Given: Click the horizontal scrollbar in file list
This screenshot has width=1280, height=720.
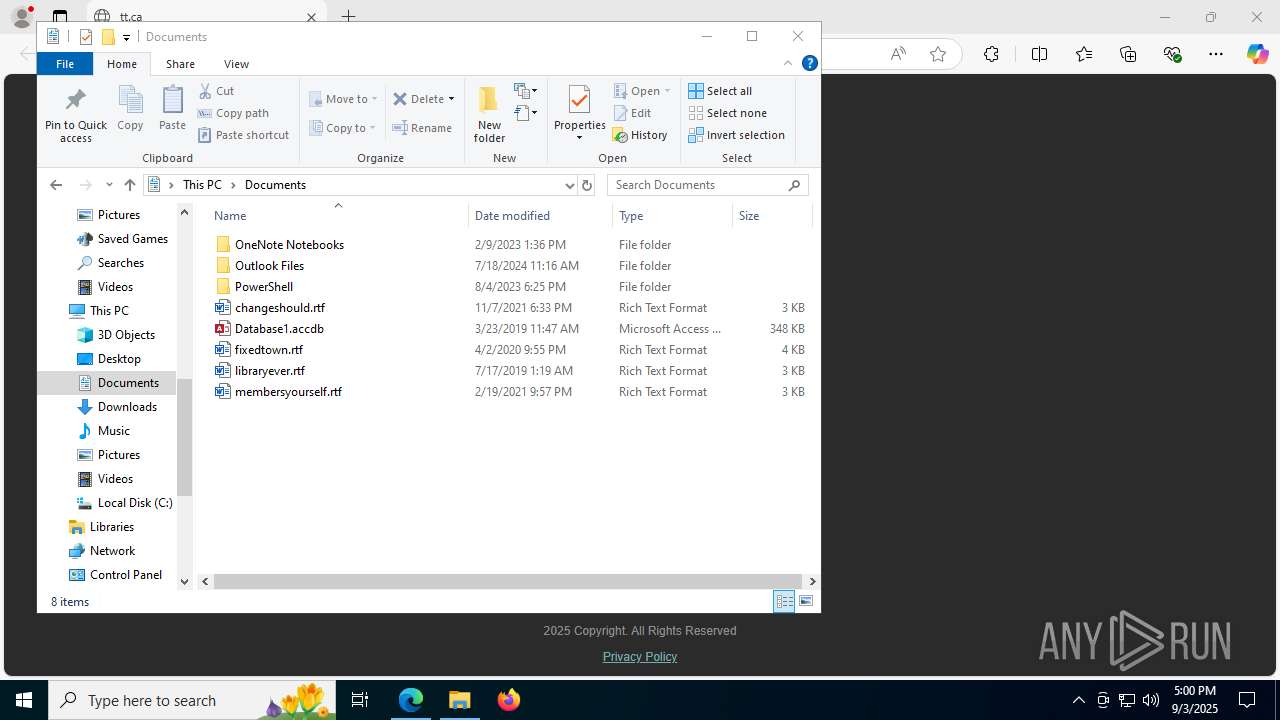Looking at the screenshot, I should [x=508, y=581].
